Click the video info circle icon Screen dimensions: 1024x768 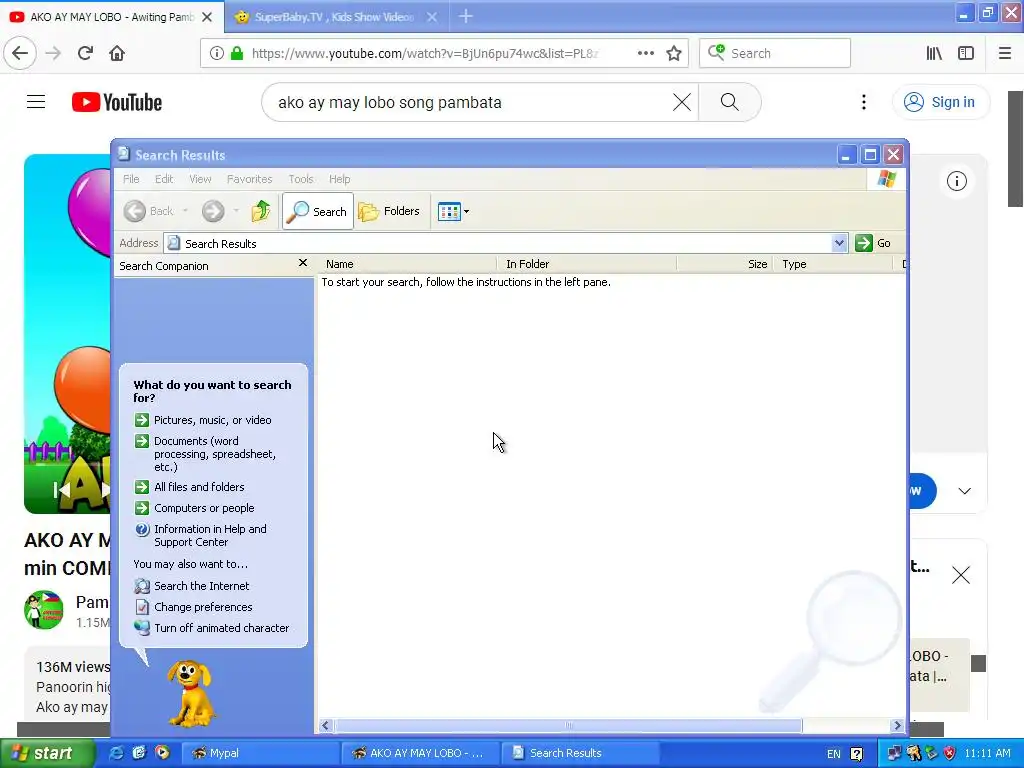click(957, 181)
